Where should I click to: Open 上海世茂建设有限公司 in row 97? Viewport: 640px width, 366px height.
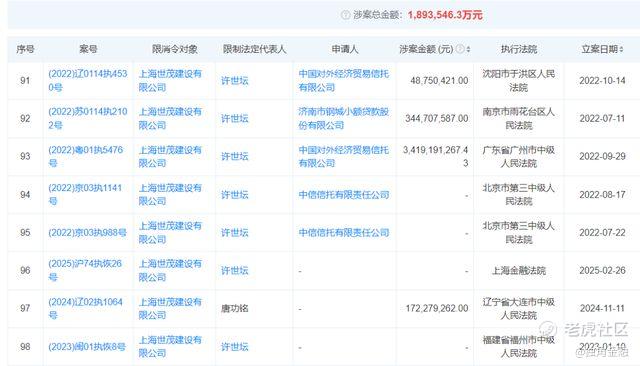[170, 308]
